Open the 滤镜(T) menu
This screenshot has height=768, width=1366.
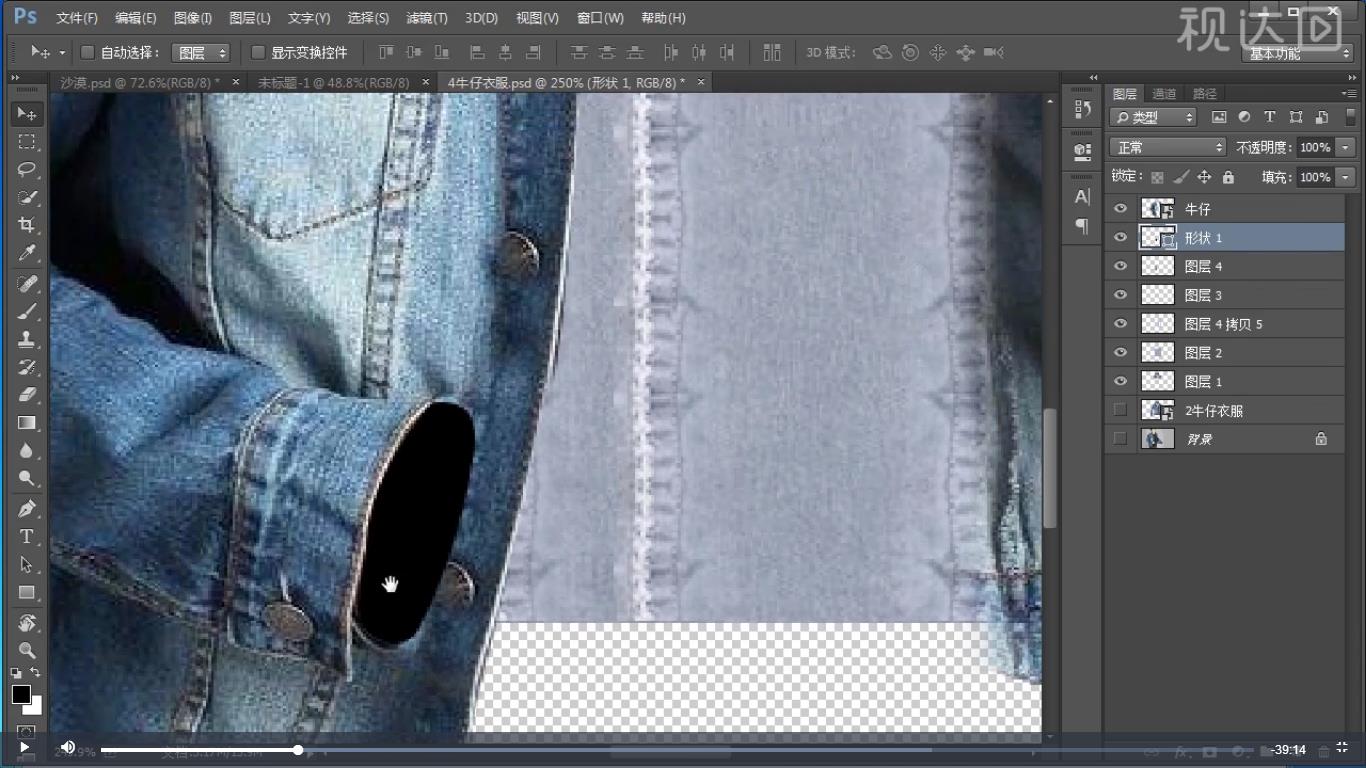[x=427, y=18]
